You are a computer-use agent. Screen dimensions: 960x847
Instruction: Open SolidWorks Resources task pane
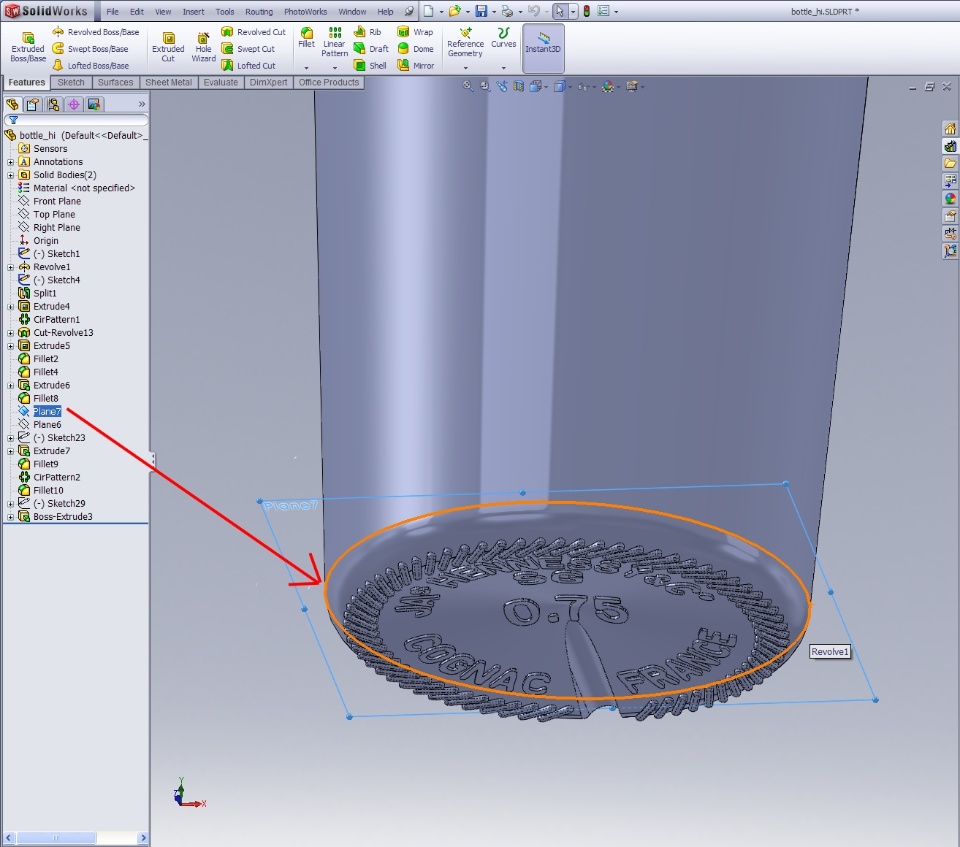(950, 129)
